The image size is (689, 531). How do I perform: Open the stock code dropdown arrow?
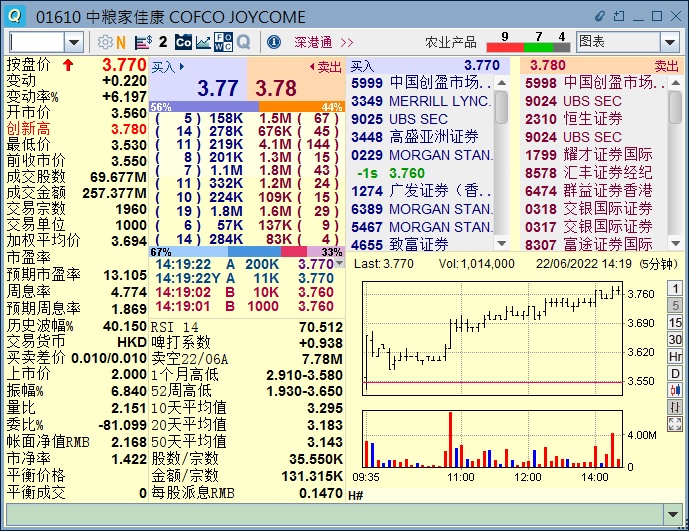point(74,43)
